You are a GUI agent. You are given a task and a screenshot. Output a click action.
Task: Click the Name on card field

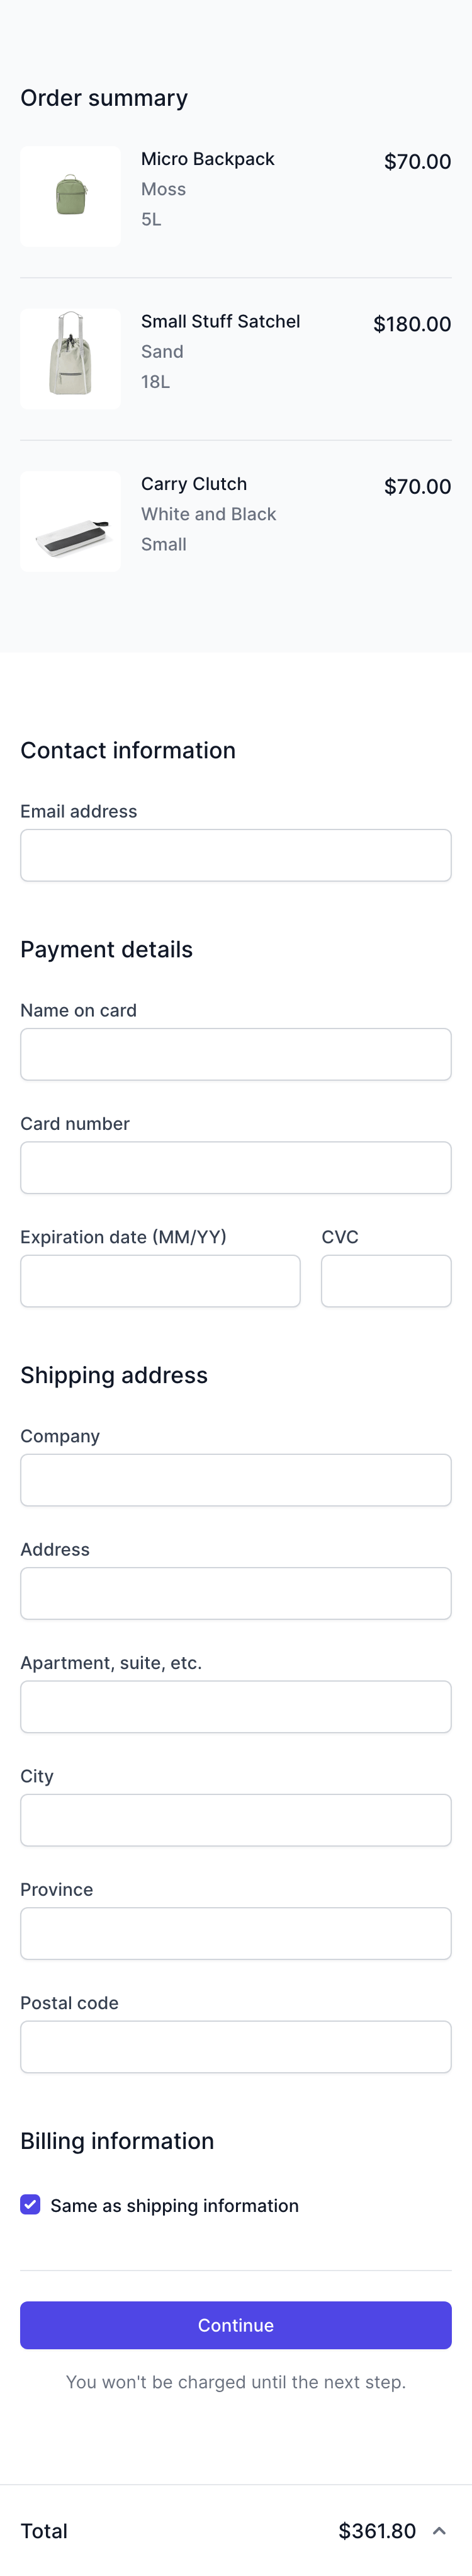(x=236, y=1054)
